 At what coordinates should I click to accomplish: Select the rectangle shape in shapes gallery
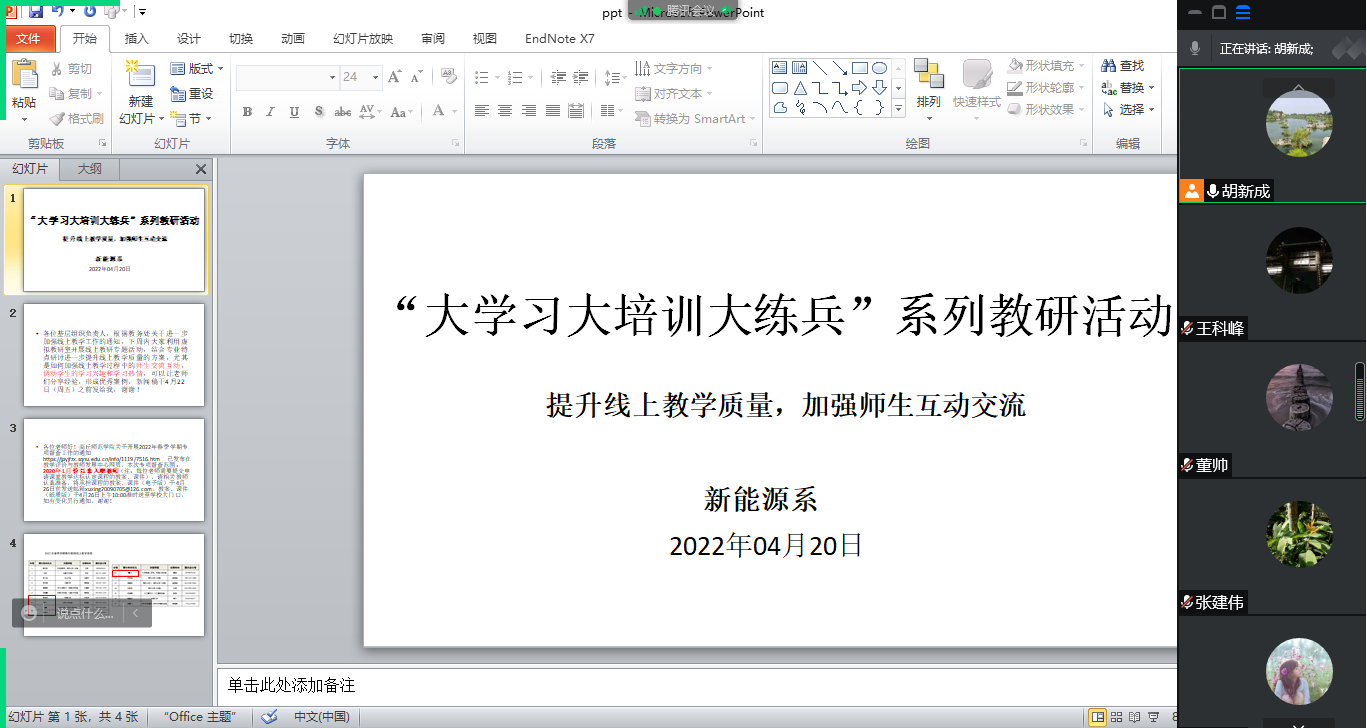click(859, 68)
